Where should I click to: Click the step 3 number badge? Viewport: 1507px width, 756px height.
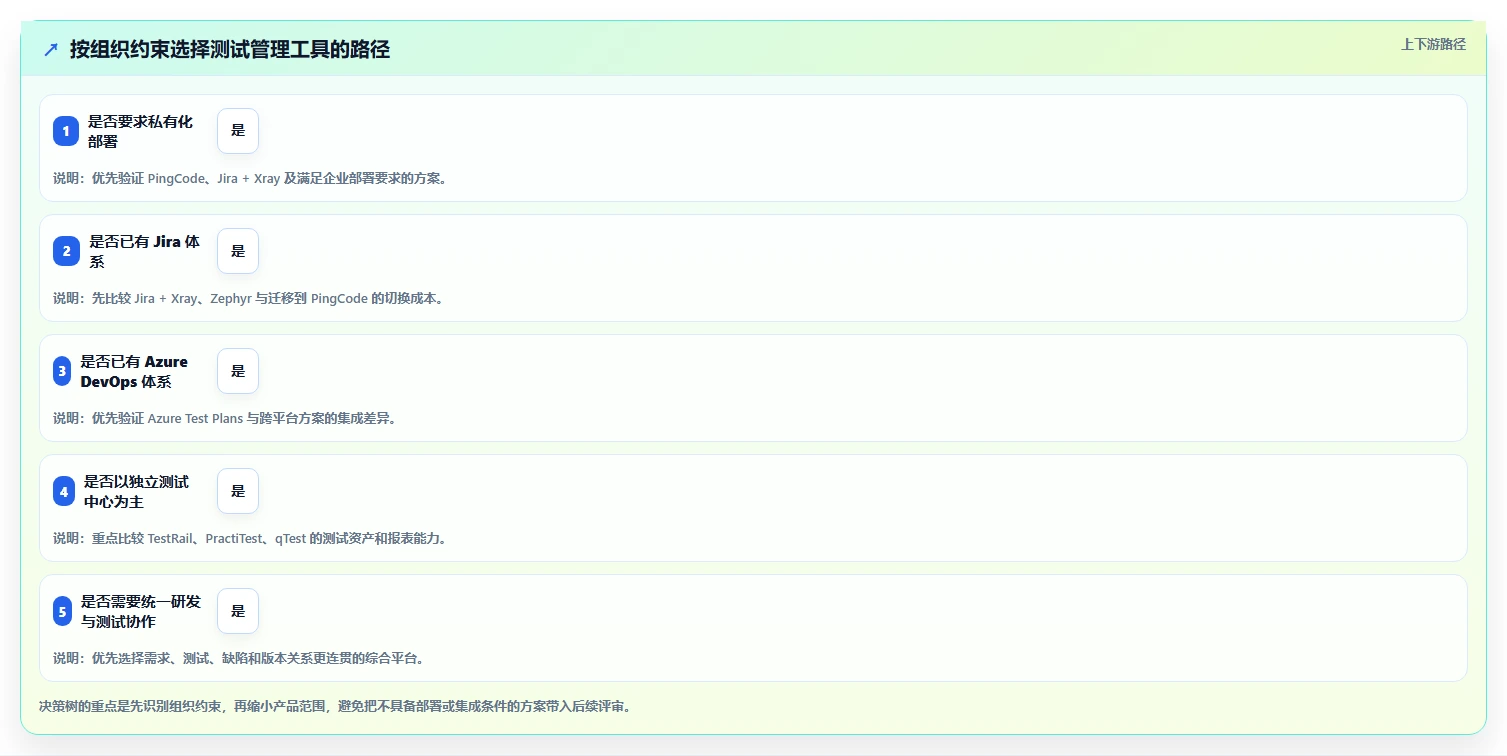click(62, 371)
